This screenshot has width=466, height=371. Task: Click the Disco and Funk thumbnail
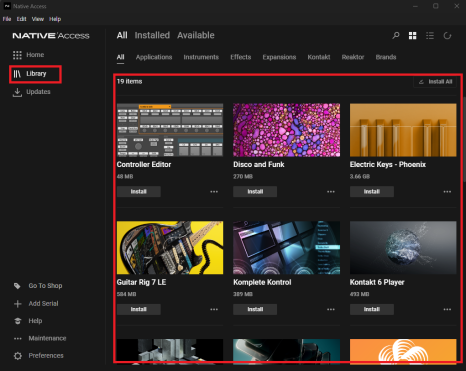click(287, 130)
